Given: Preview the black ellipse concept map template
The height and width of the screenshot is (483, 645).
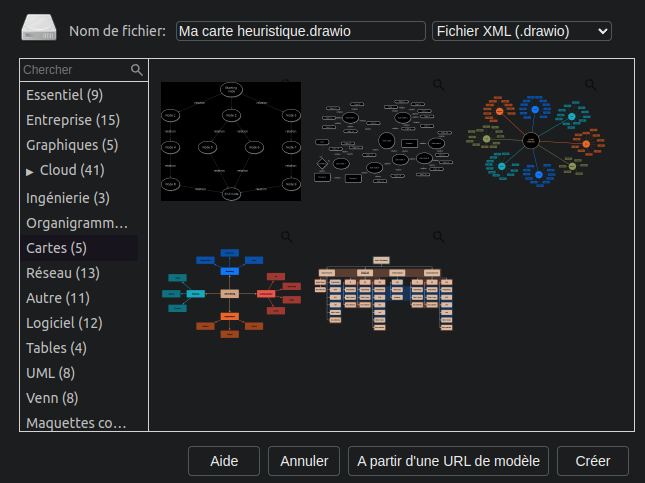Looking at the screenshot, I should pos(439,85).
